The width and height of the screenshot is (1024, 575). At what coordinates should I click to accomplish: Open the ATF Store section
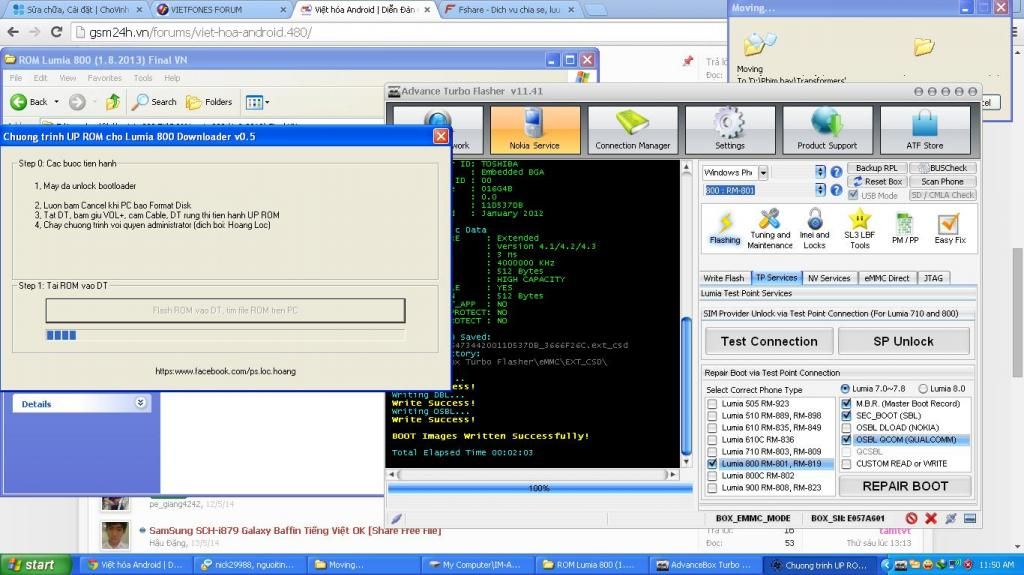click(924, 130)
